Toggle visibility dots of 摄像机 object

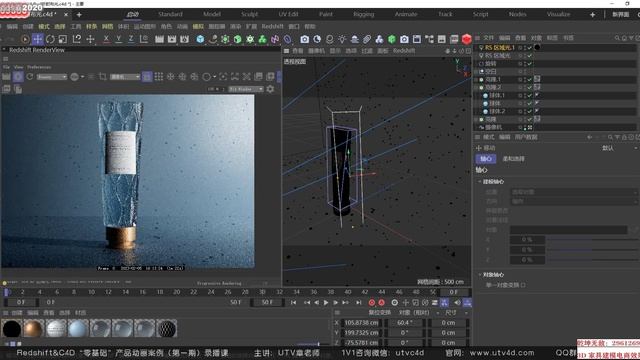525,127
